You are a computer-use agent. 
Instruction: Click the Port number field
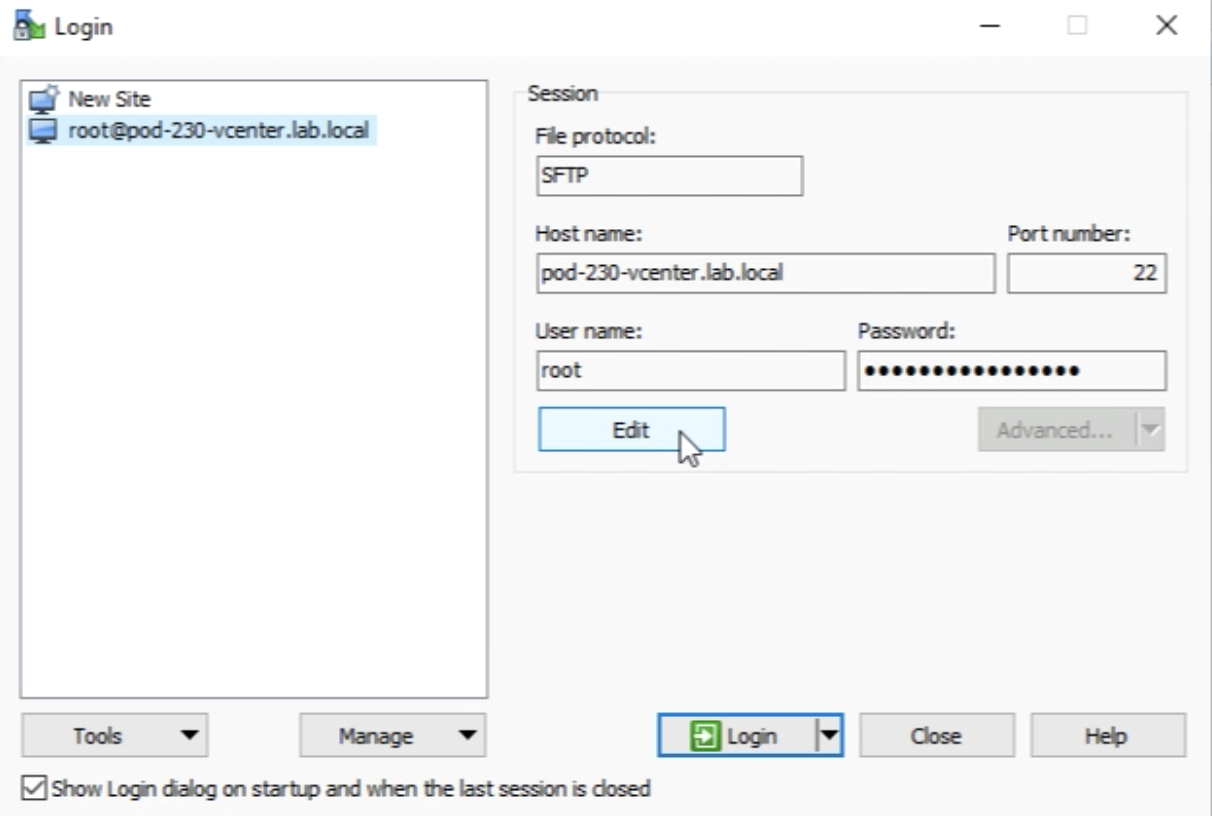[1086, 273]
